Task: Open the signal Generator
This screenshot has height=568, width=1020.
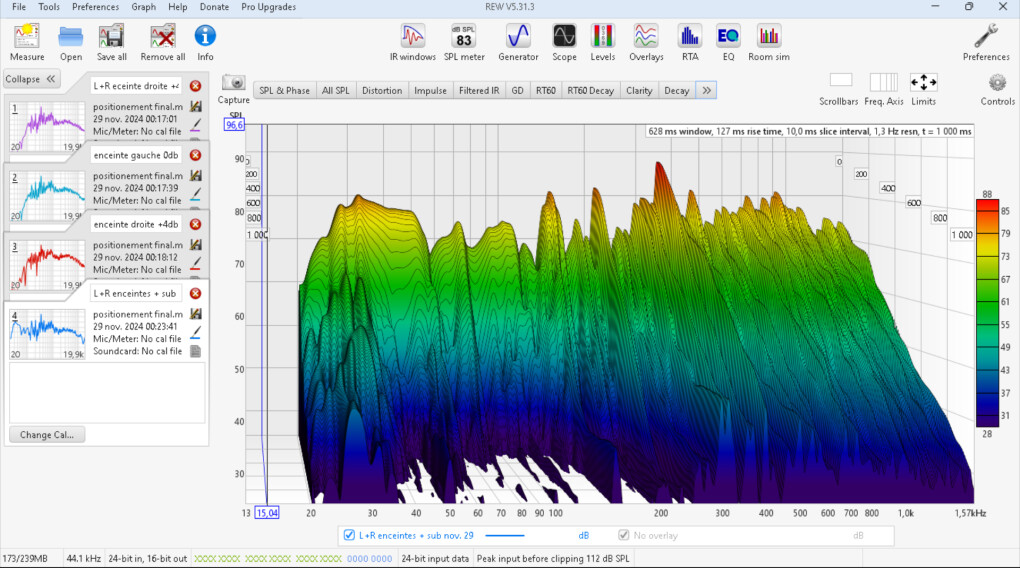Action: click(518, 42)
